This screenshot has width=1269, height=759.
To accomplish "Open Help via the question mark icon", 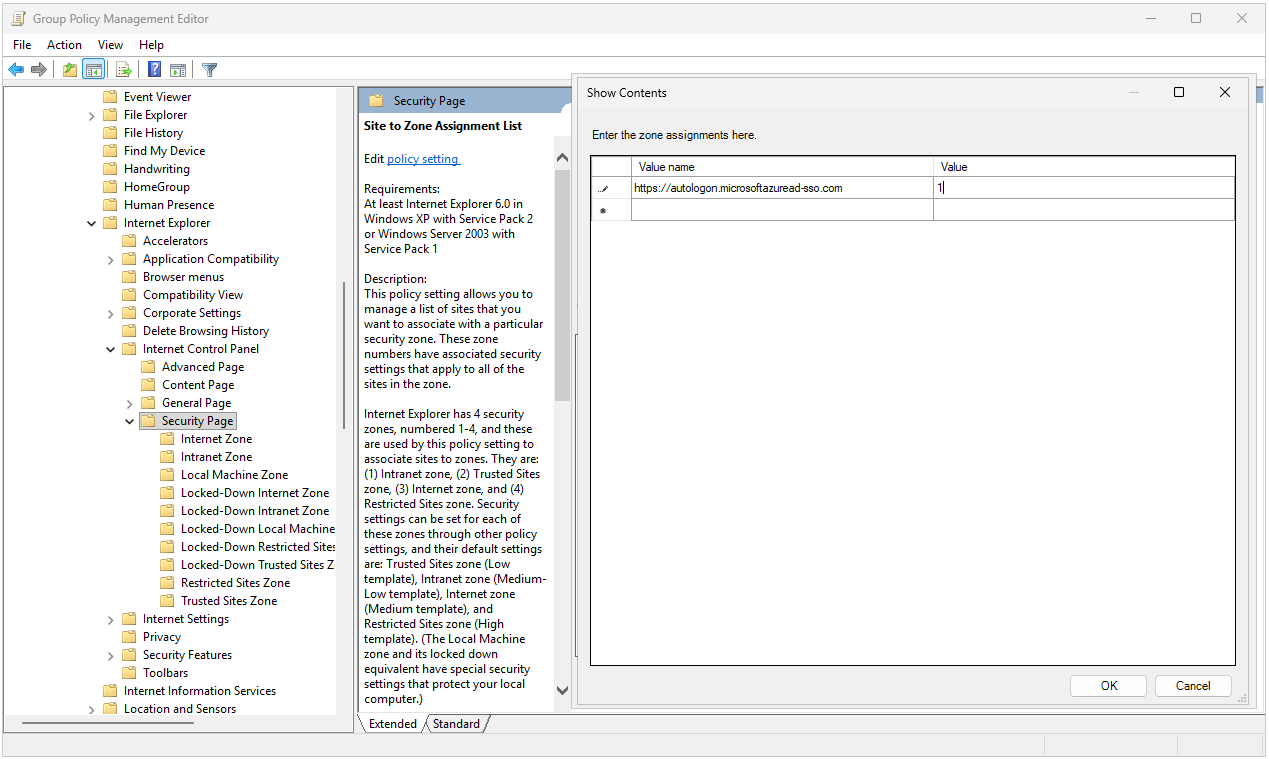I will click(155, 69).
